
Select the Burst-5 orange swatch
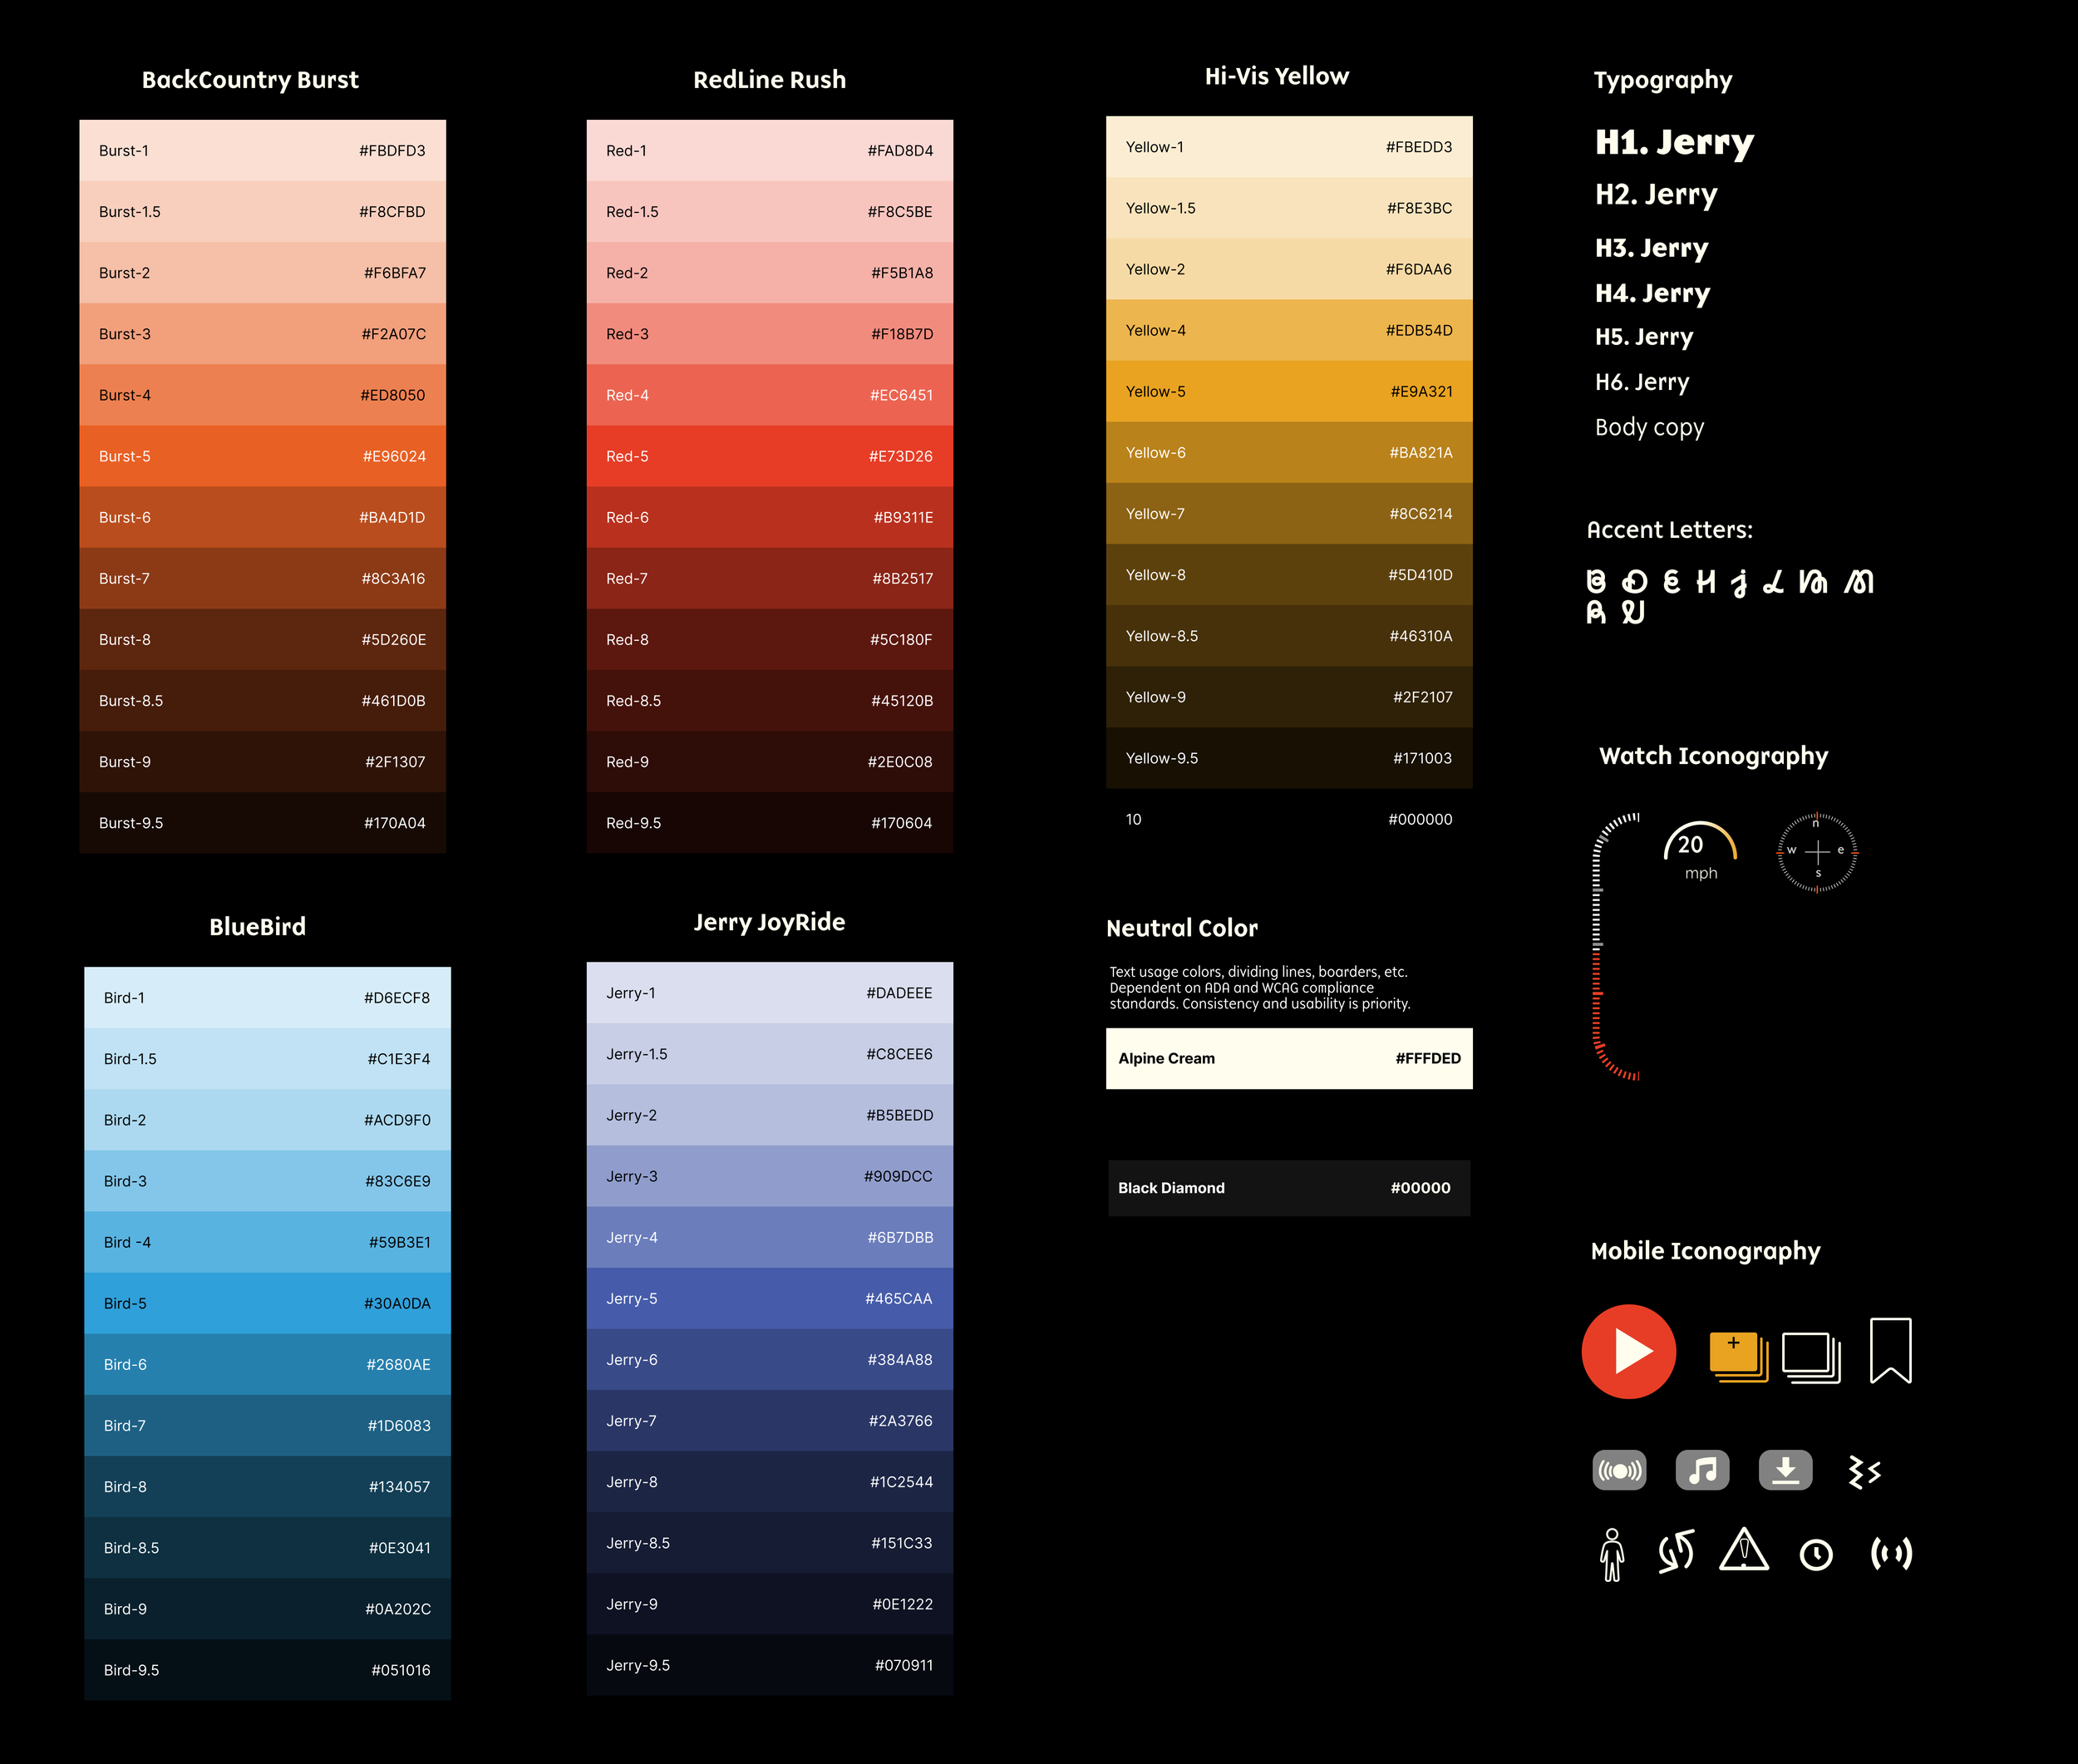pos(262,456)
